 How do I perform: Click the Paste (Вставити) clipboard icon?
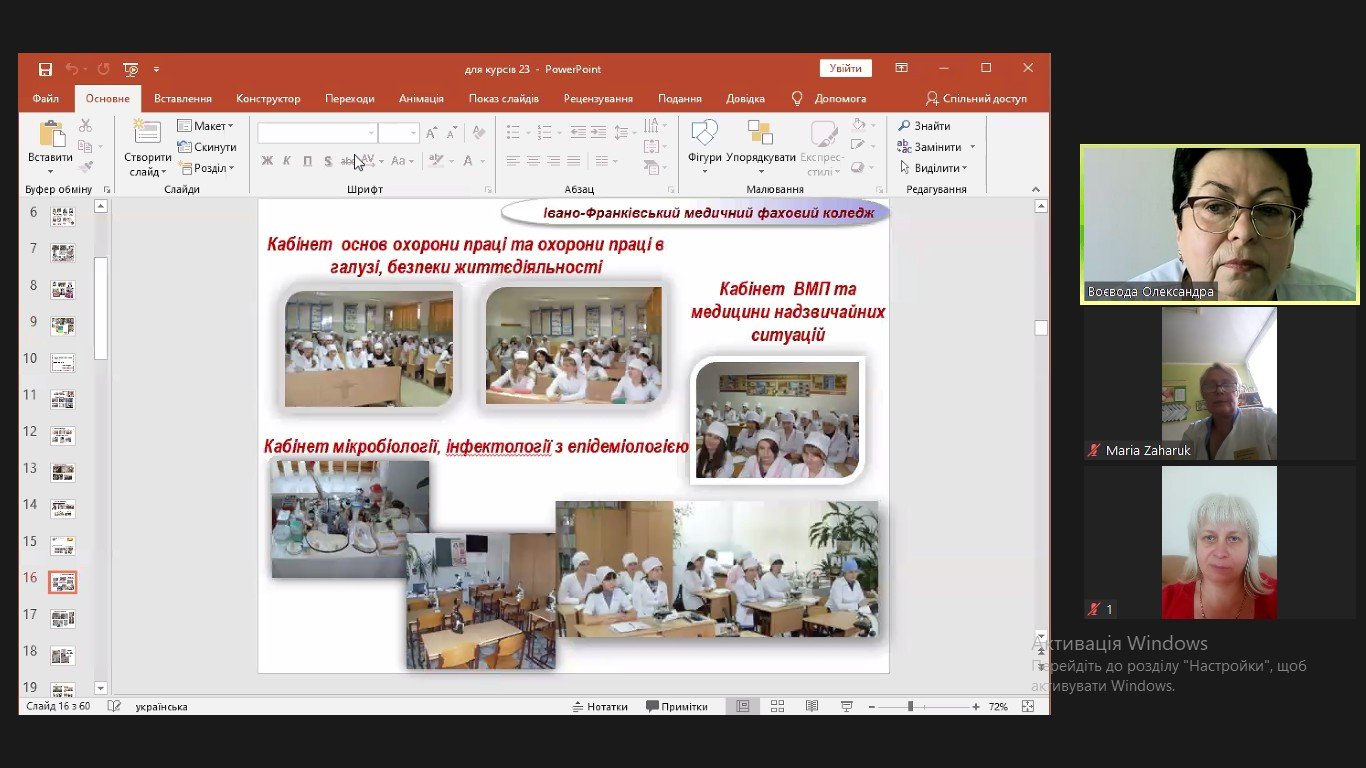coord(50,134)
